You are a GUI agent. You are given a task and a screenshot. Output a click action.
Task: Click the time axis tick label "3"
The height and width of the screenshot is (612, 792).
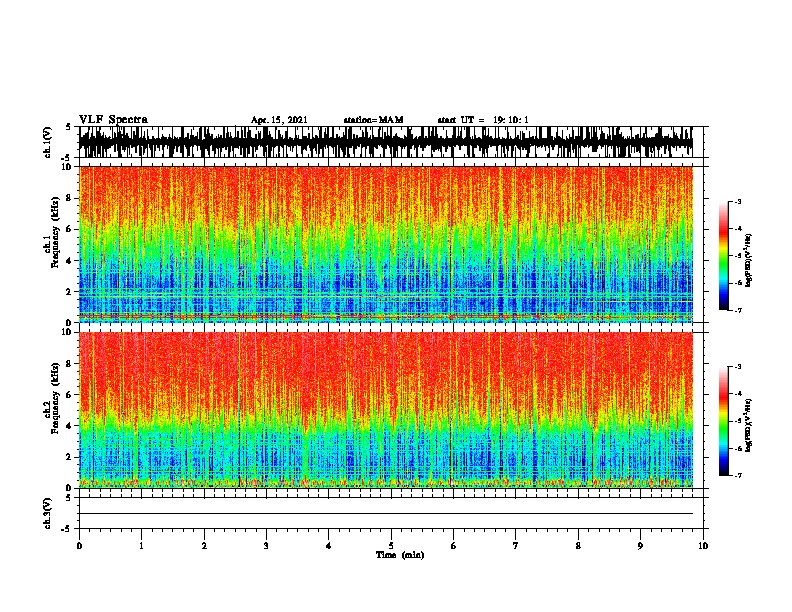tap(266, 546)
